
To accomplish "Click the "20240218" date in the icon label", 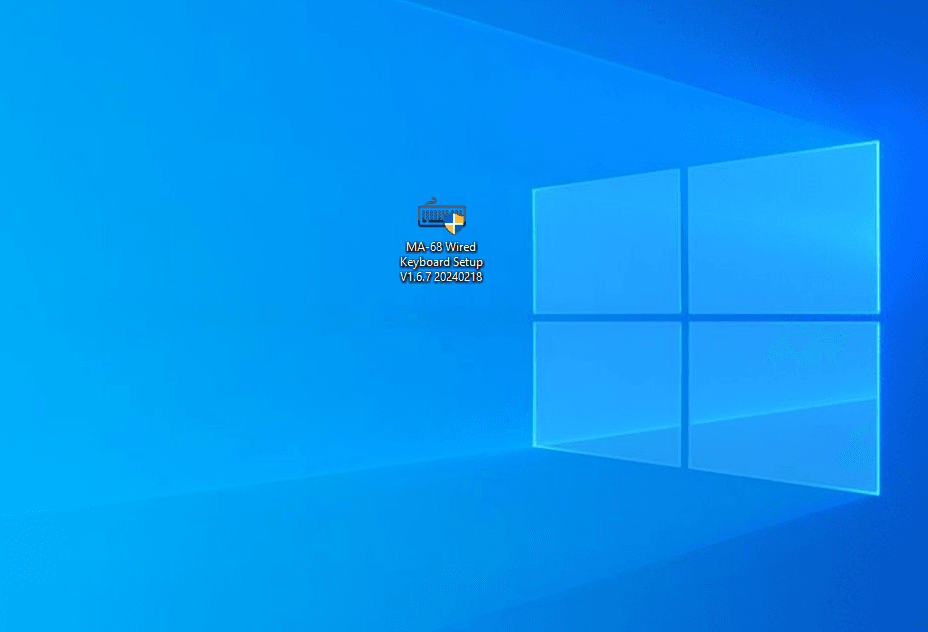I will click(459, 277).
